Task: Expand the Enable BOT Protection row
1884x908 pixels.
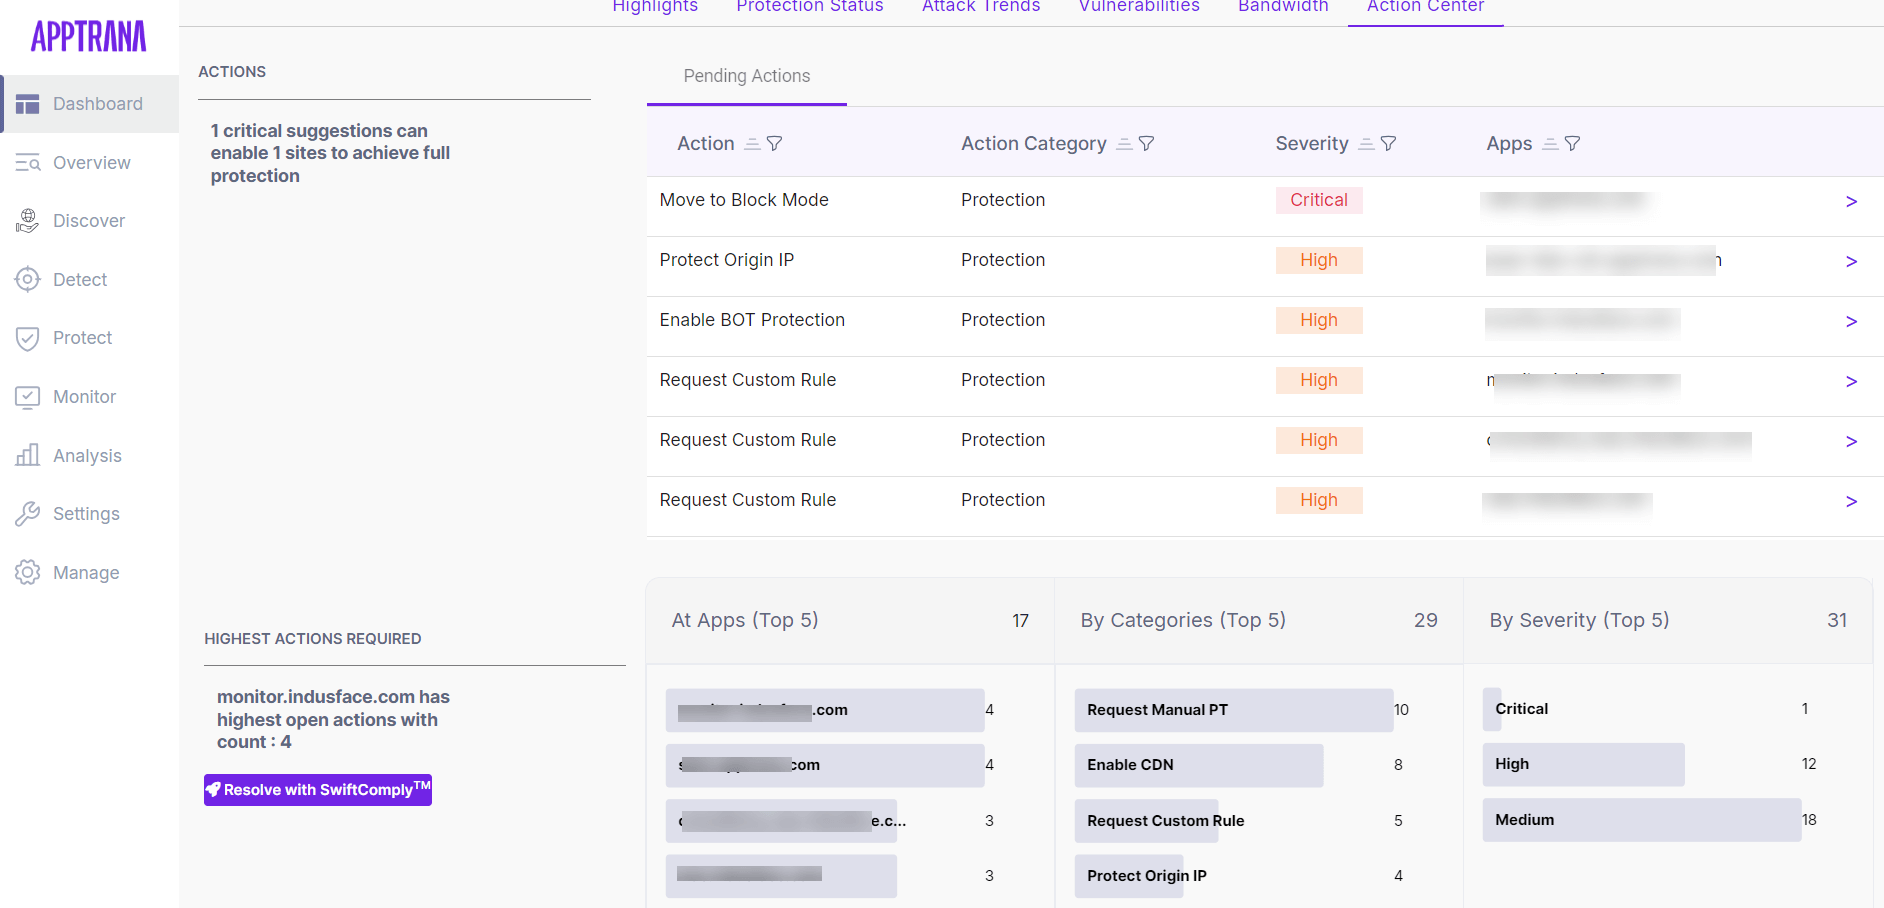Action: pyautogui.click(x=1851, y=321)
